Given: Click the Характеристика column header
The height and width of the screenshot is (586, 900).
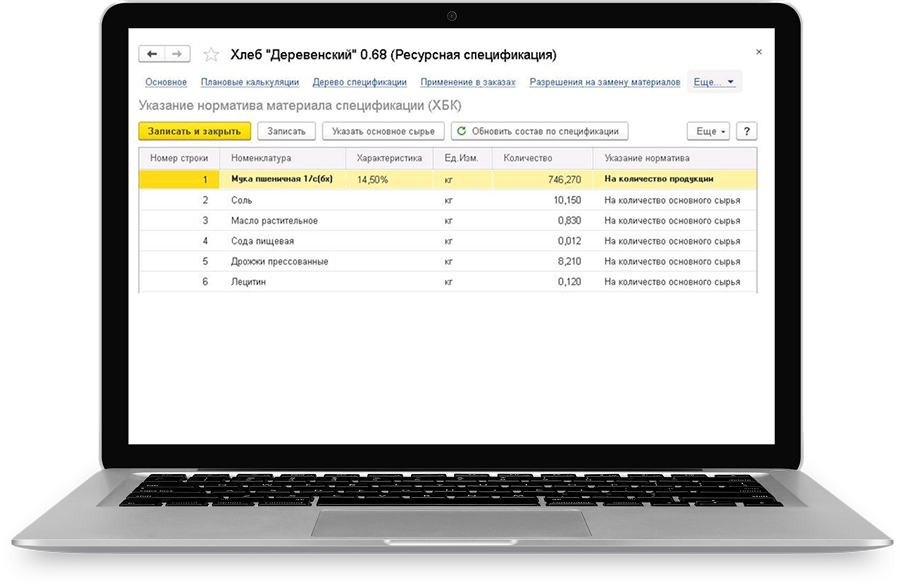Looking at the screenshot, I should point(389,158).
